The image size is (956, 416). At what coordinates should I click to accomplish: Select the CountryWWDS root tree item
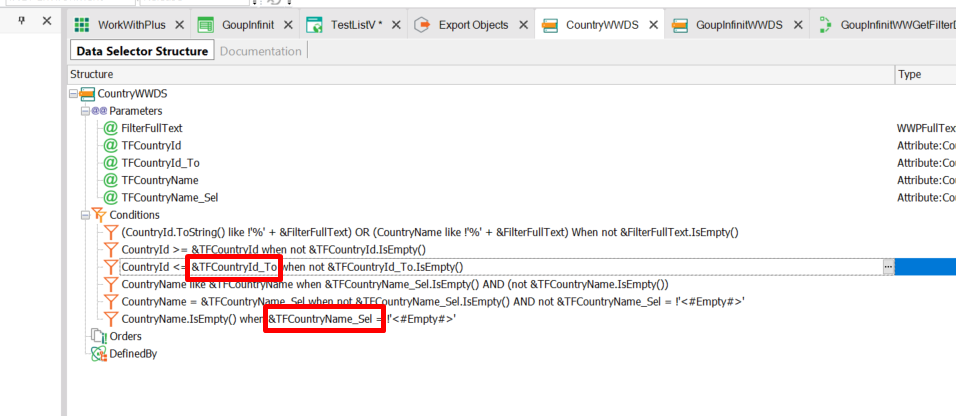click(132, 94)
